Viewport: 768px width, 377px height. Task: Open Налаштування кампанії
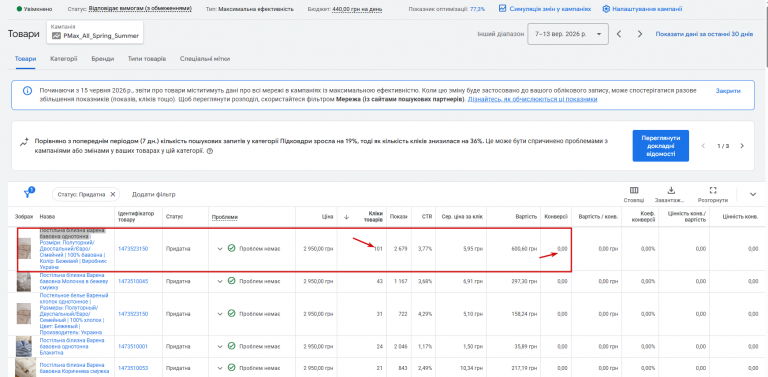(642, 9)
